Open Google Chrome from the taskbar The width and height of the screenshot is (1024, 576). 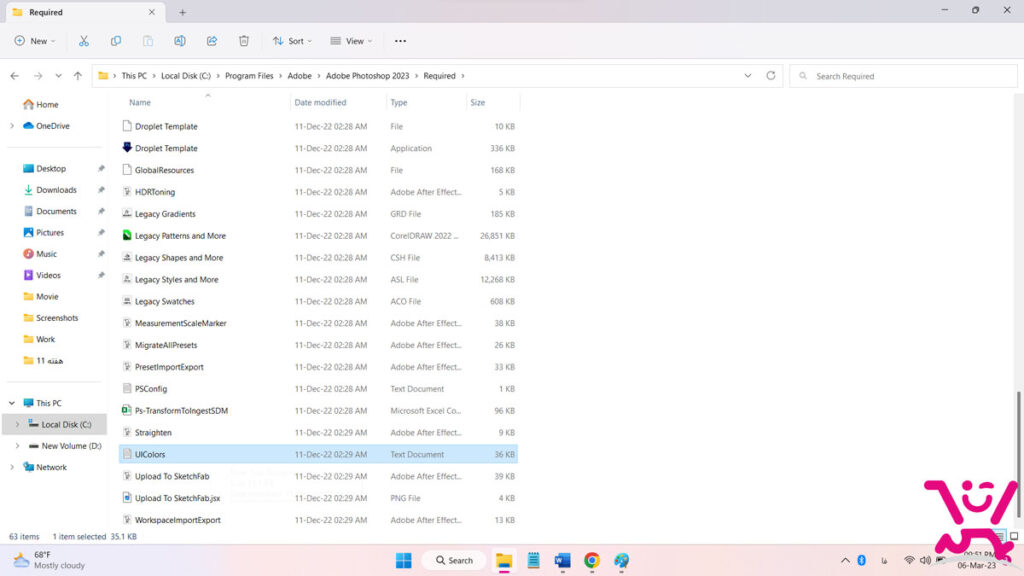pyautogui.click(x=592, y=560)
